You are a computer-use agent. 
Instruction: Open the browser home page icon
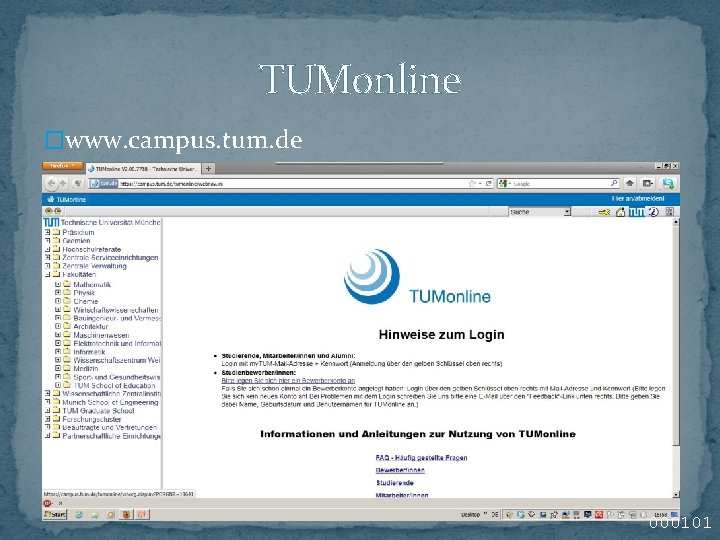pyautogui.click(x=630, y=184)
